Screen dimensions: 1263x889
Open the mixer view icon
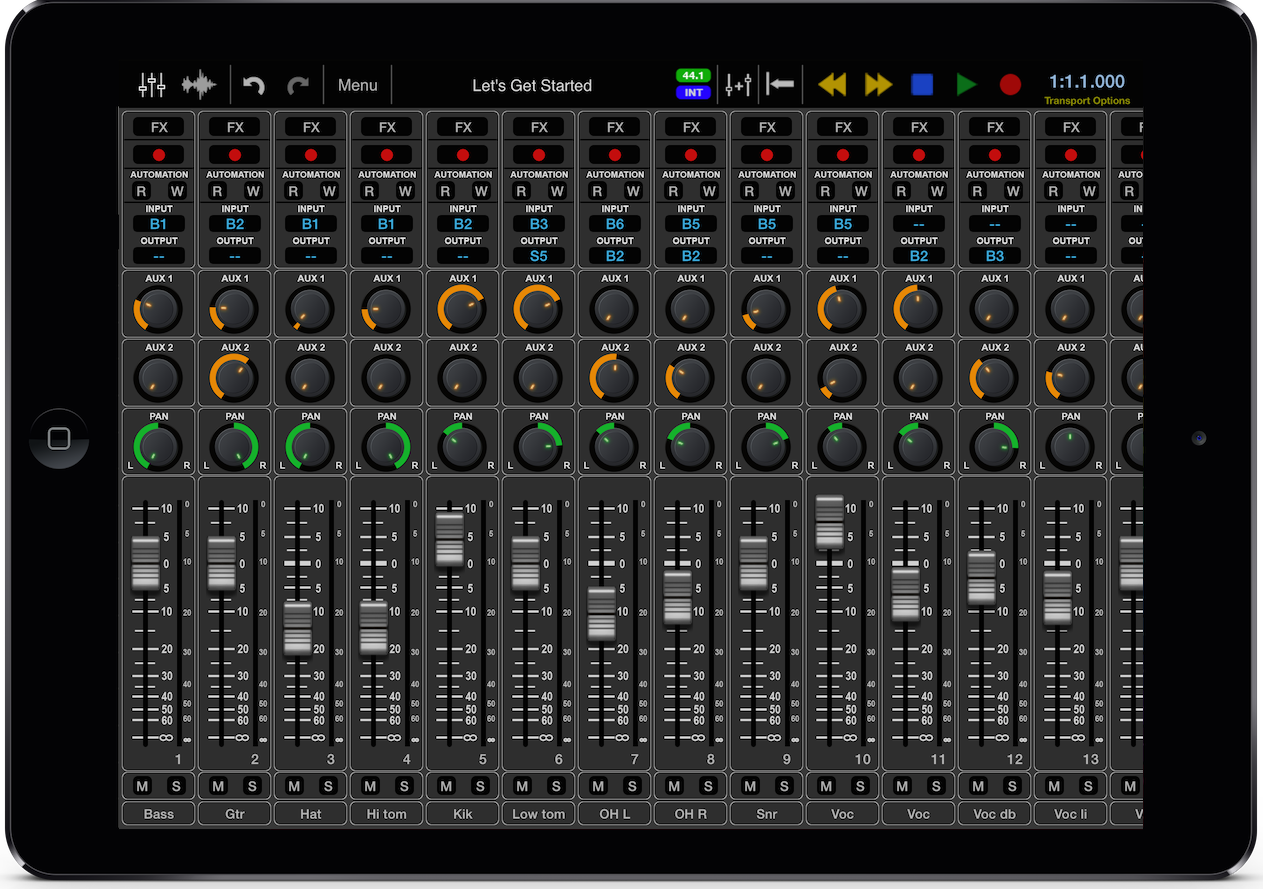point(152,85)
